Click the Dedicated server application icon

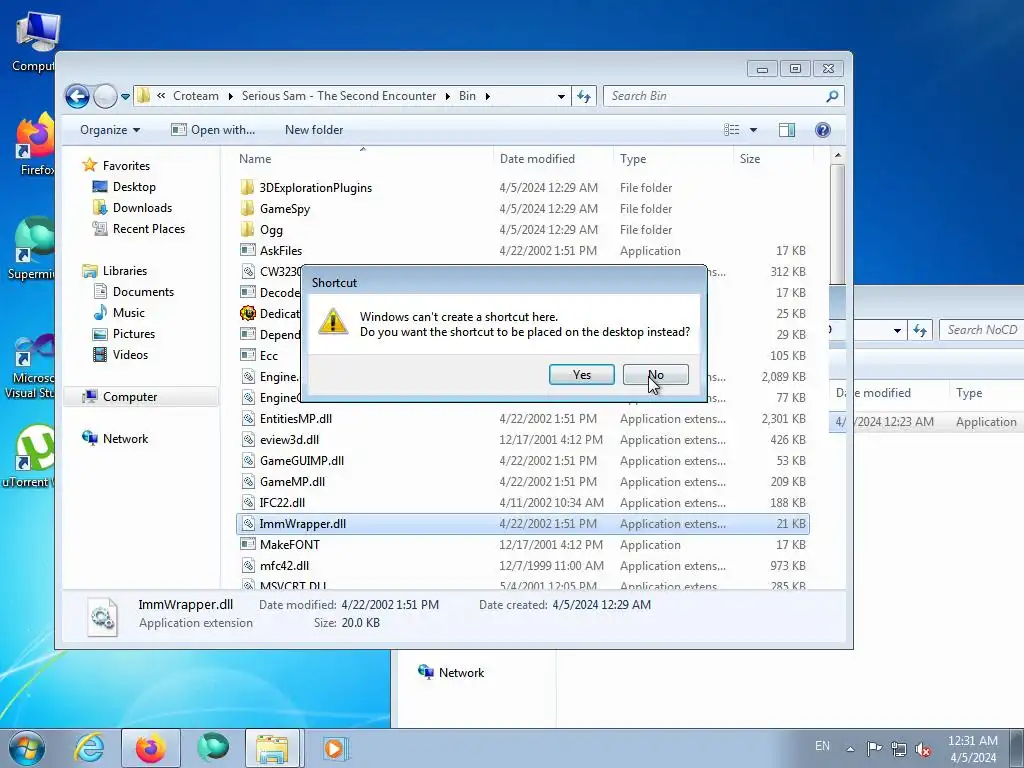click(x=248, y=313)
